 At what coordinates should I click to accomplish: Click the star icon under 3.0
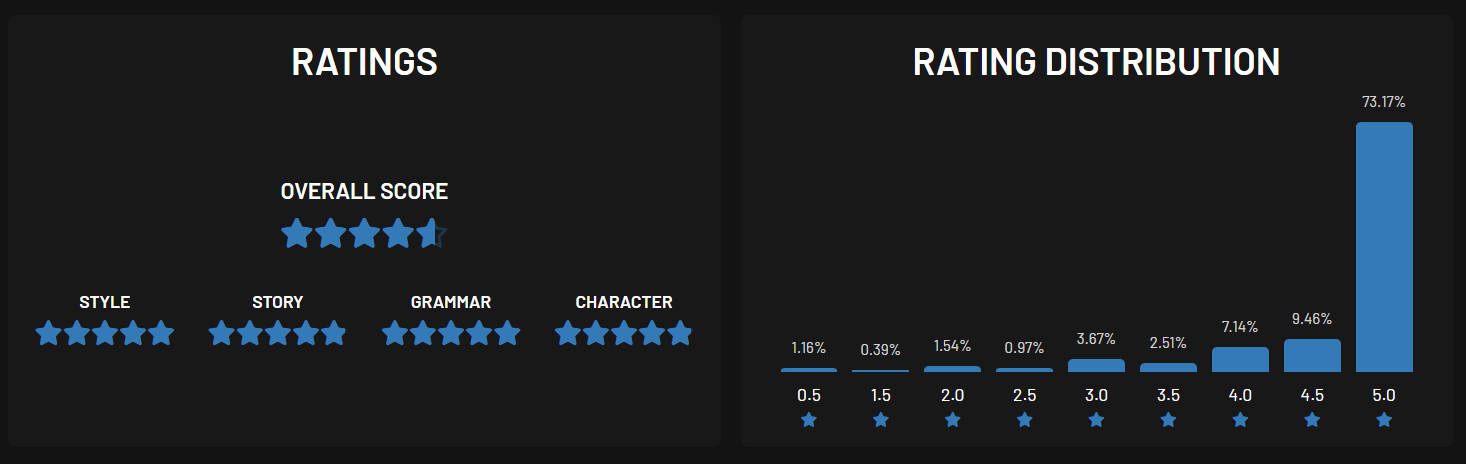[x=1096, y=421]
